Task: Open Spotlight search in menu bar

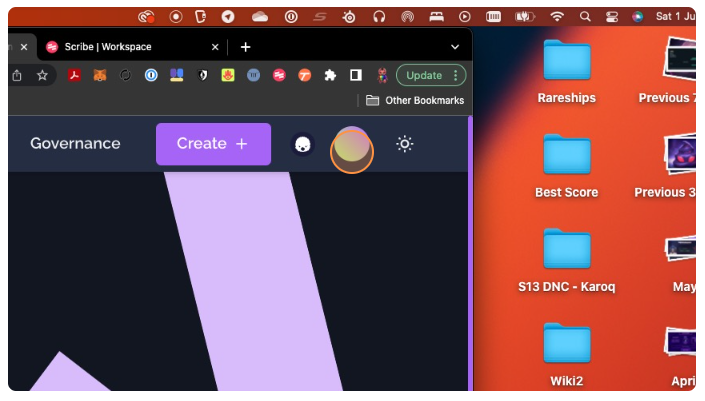Action: click(585, 17)
